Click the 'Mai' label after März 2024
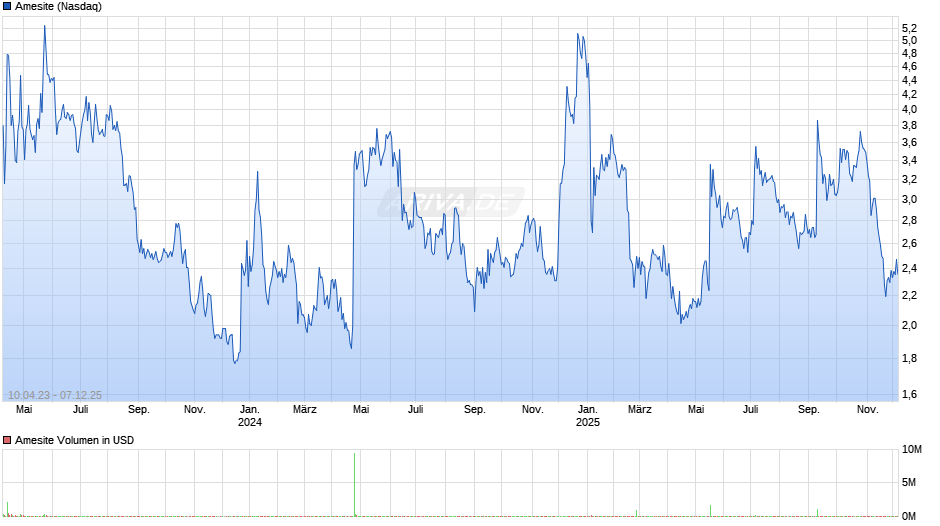This screenshot has width=940, height=526. point(361,410)
